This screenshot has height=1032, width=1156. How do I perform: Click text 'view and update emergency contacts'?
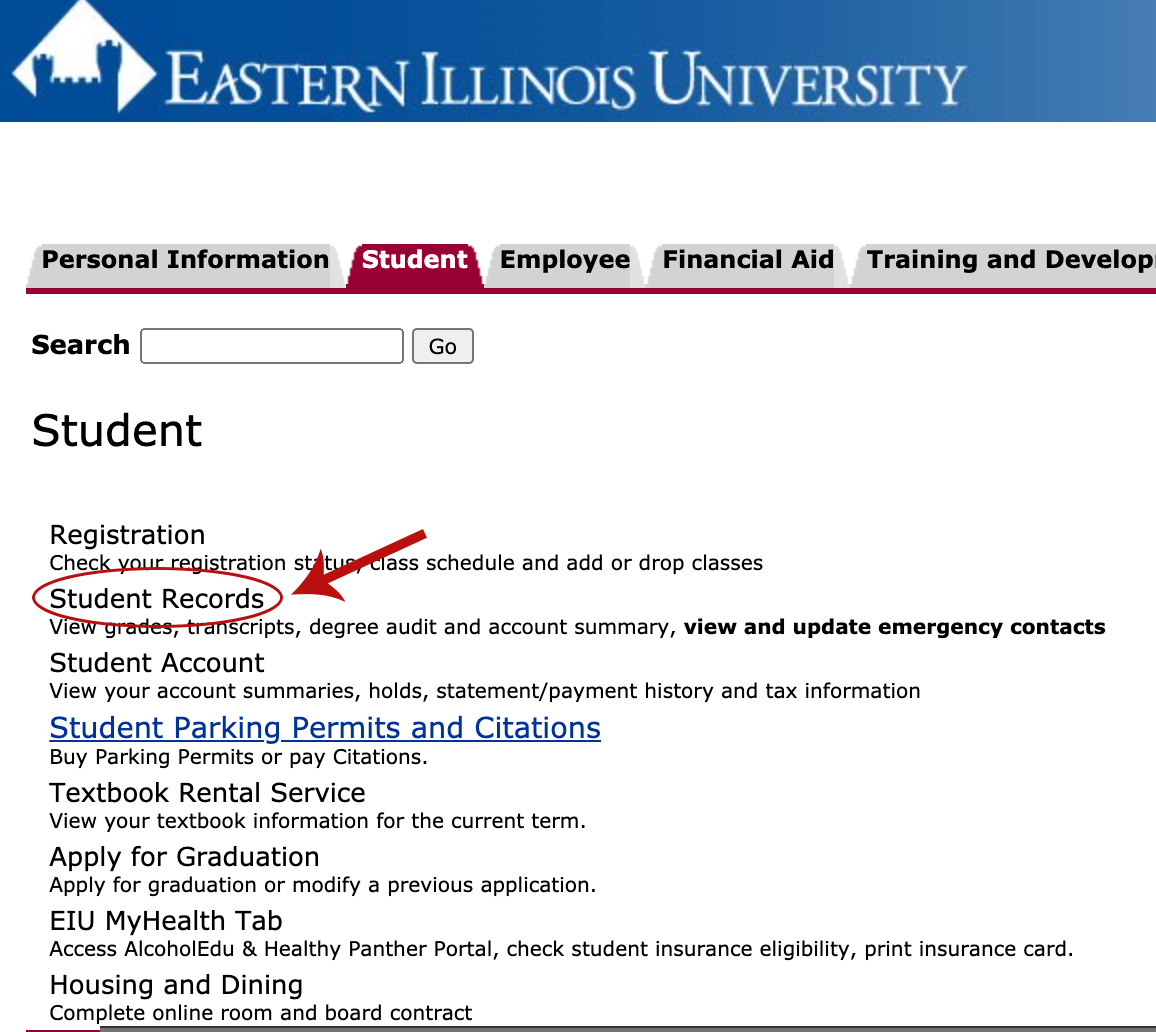(x=894, y=627)
